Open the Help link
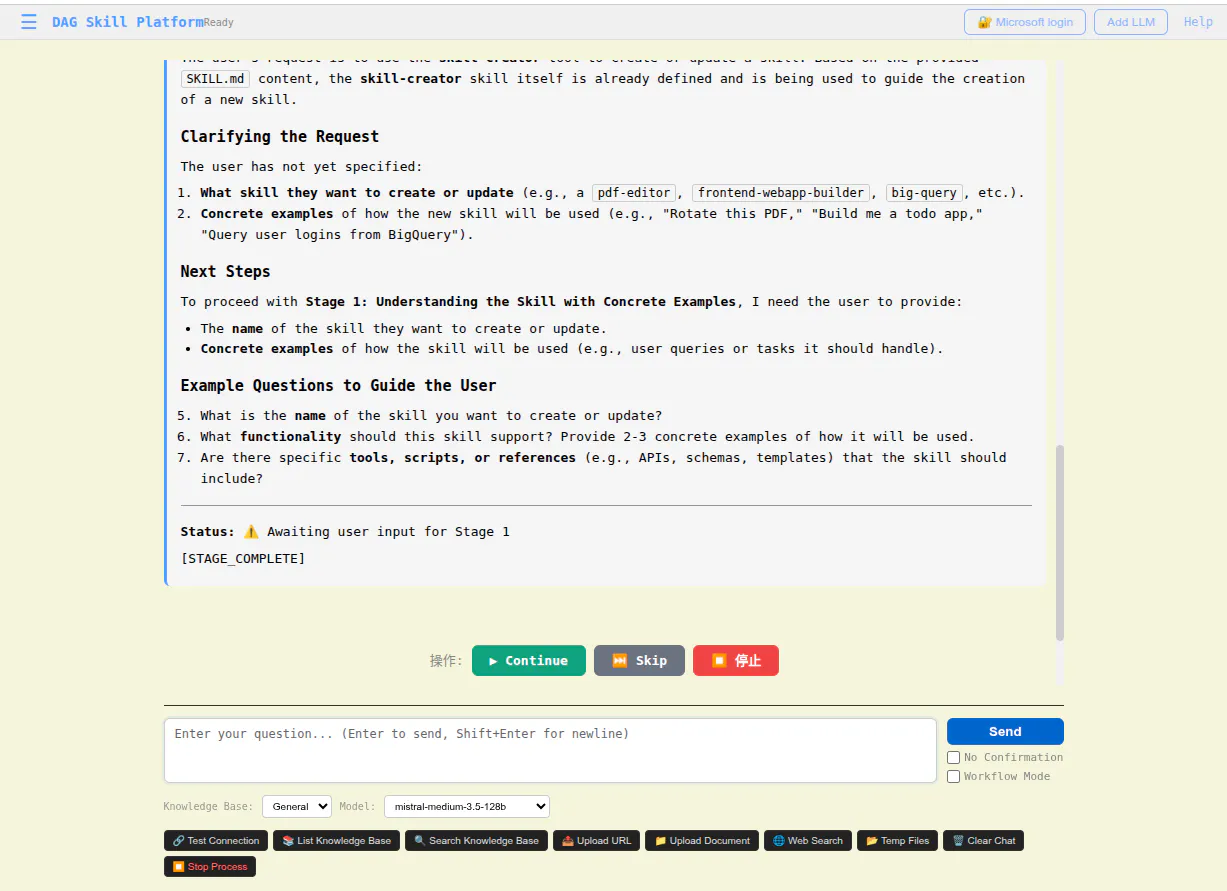The width and height of the screenshot is (1227, 891). tap(1198, 22)
